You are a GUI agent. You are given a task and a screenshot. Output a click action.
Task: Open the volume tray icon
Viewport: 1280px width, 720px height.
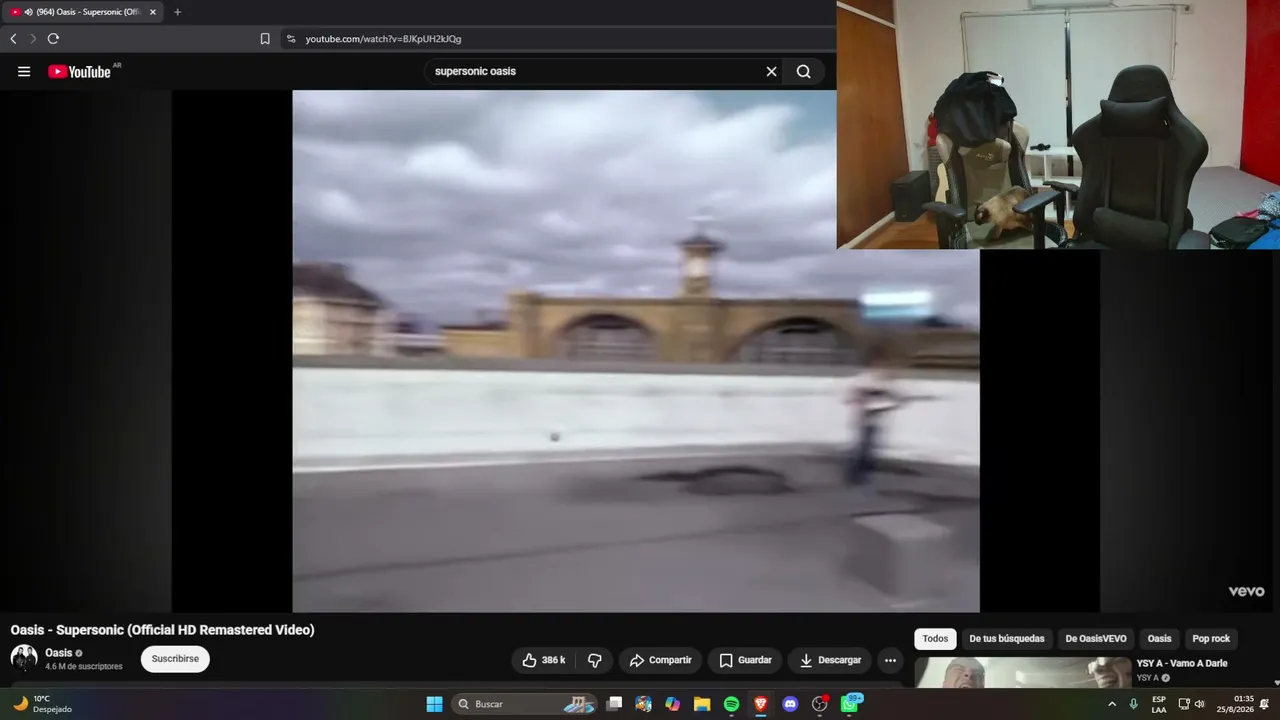coord(1200,704)
